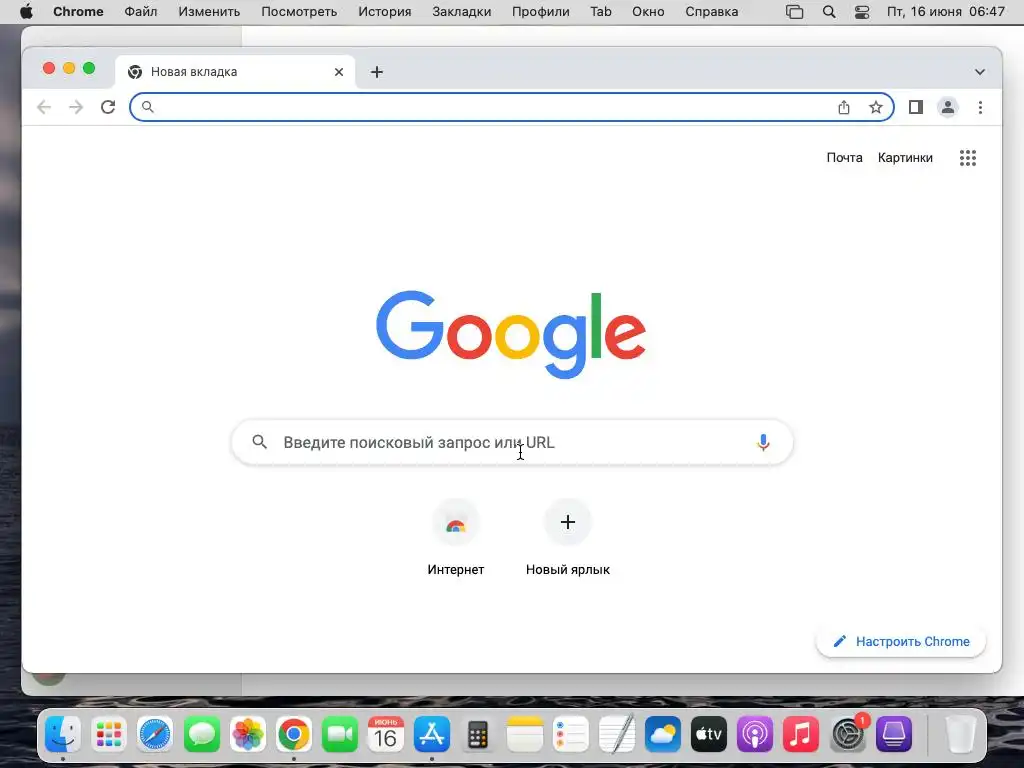The width and height of the screenshot is (1024, 768).
Task: Open the Почта link
Action: point(844,157)
